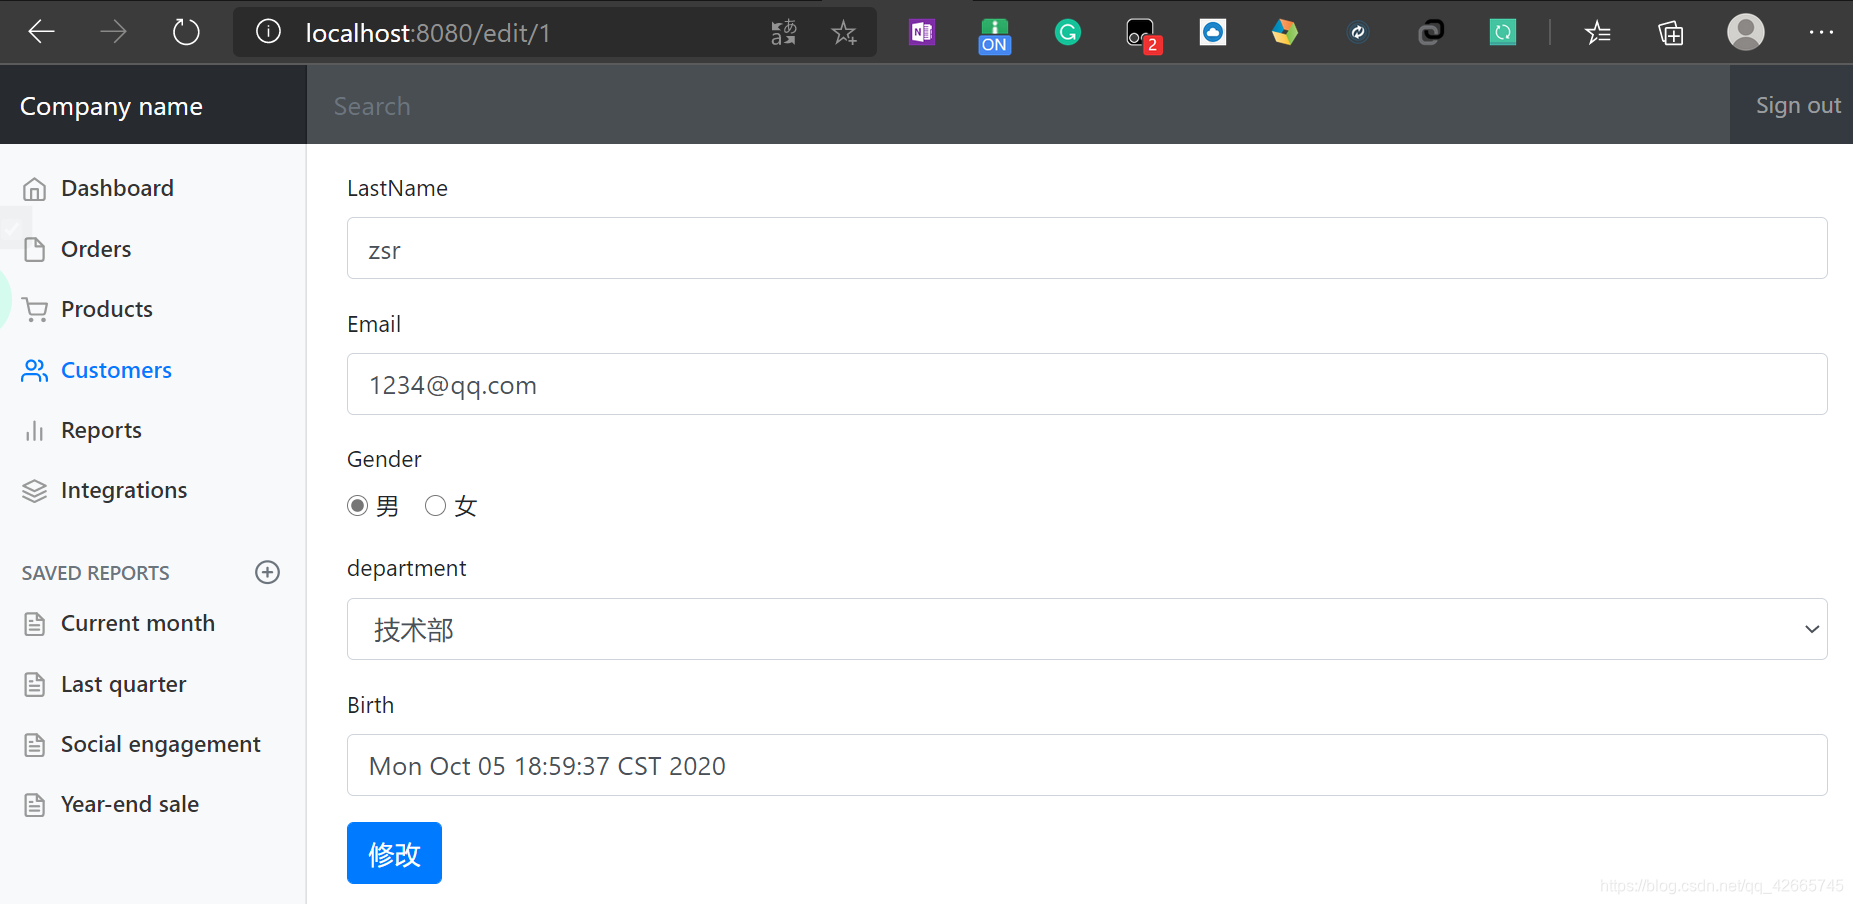
Task: Open Integrations in the sidebar
Action: tap(124, 490)
